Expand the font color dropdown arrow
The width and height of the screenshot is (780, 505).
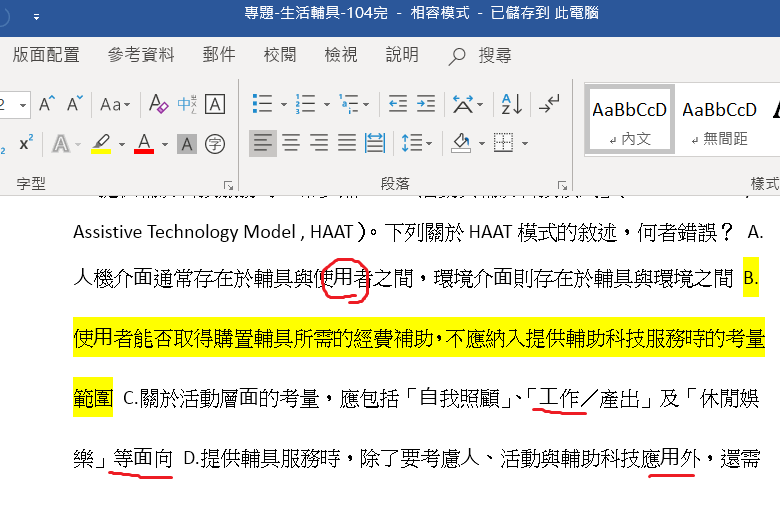pos(165,145)
